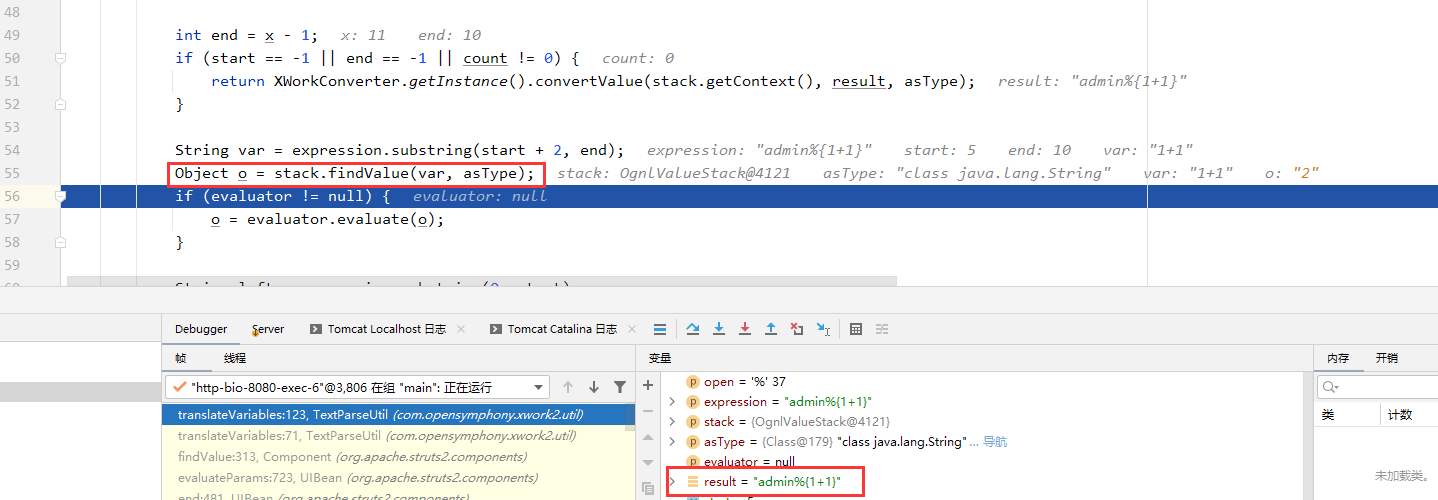This screenshot has width=1438, height=500.
Task: Click the blue Step Into icon
Action: tap(718, 329)
